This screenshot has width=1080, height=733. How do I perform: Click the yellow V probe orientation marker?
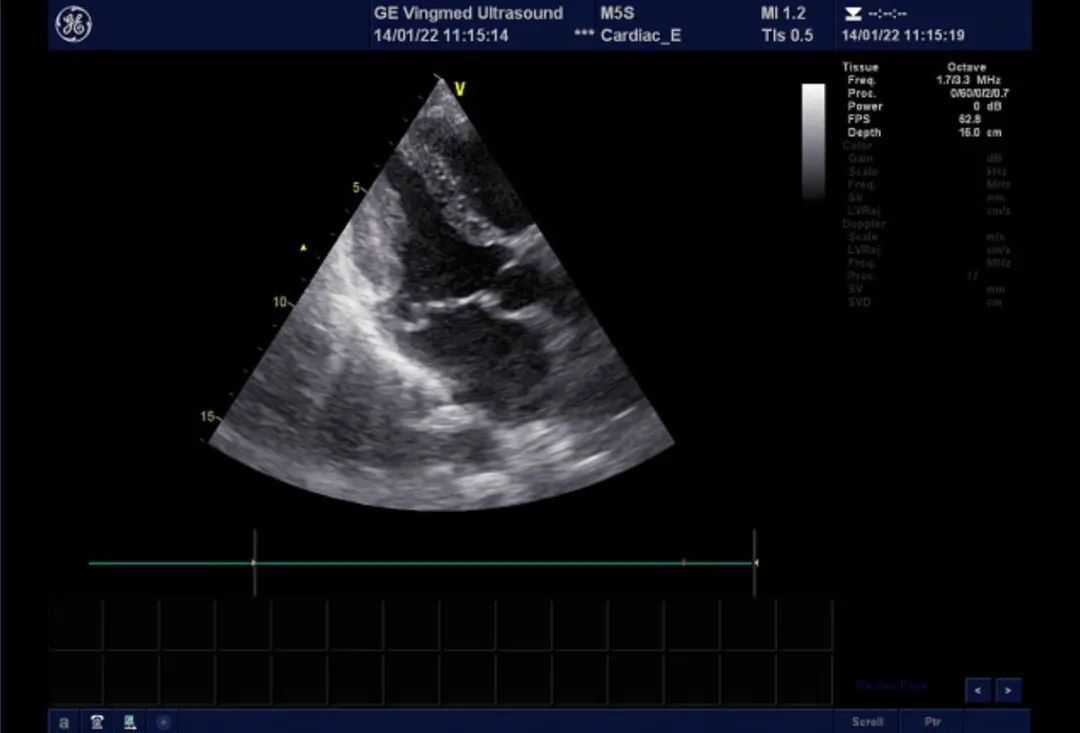pyautogui.click(x=459, y=90)
